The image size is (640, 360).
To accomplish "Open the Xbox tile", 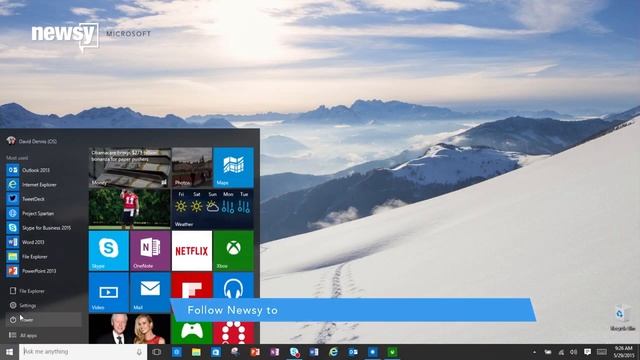I will [233, 251].
